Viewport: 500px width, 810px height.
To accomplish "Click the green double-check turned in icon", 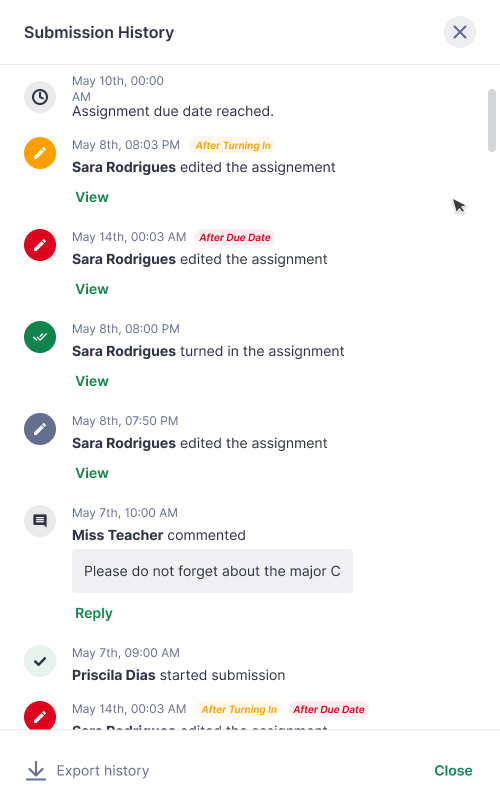I will (x=40, y=337).
